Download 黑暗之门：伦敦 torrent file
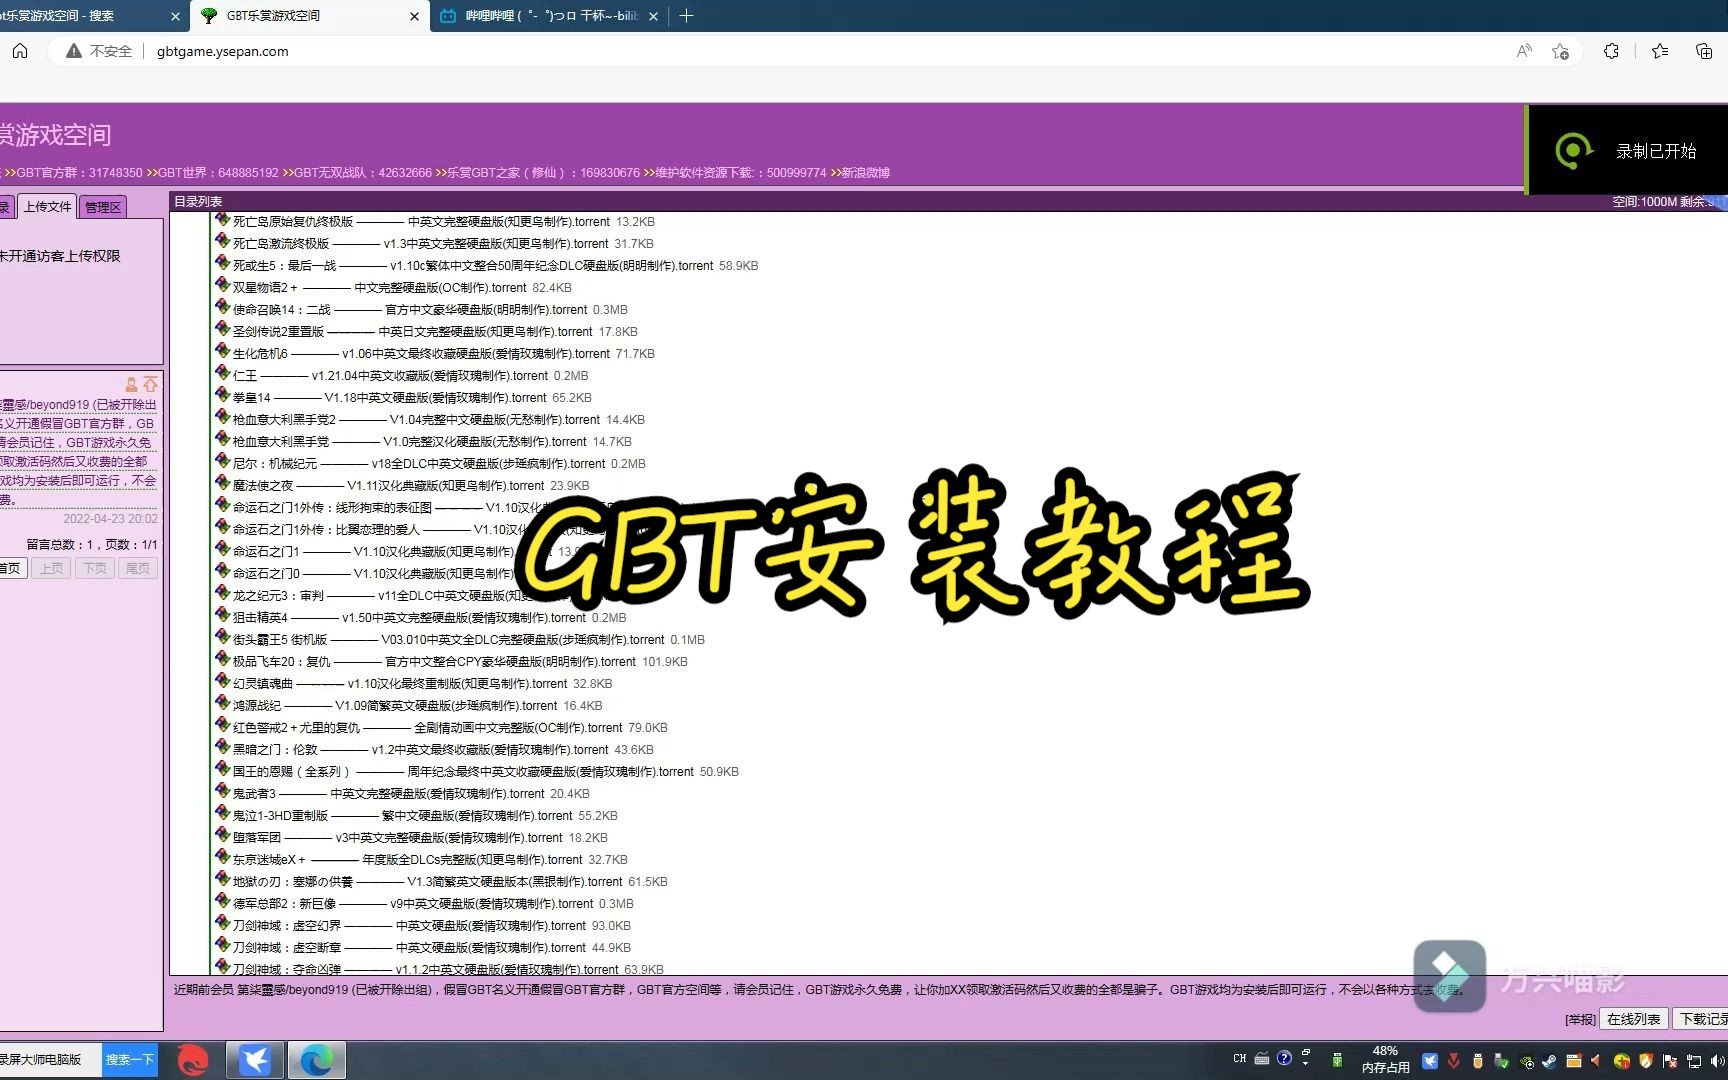The width and height of the screenshot is (1728, 1080). click(420, 750)
